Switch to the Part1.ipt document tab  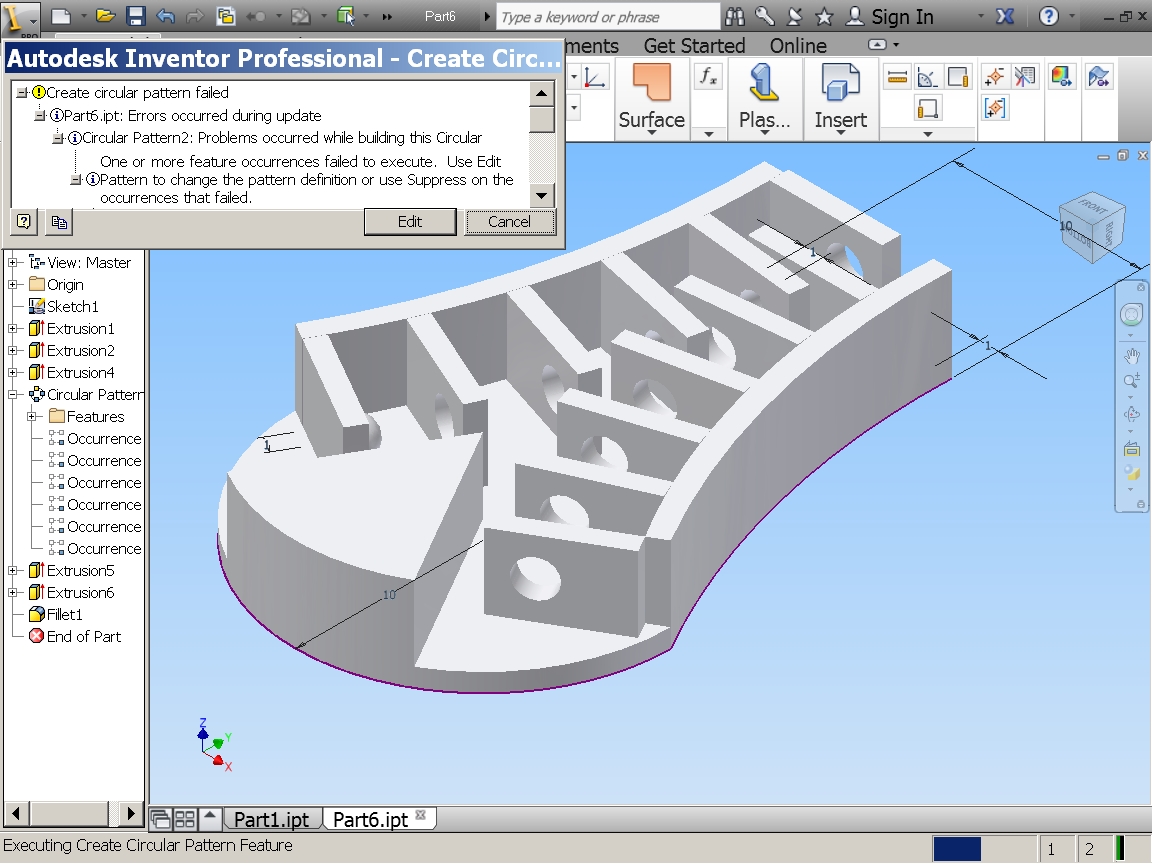point(271,819)
